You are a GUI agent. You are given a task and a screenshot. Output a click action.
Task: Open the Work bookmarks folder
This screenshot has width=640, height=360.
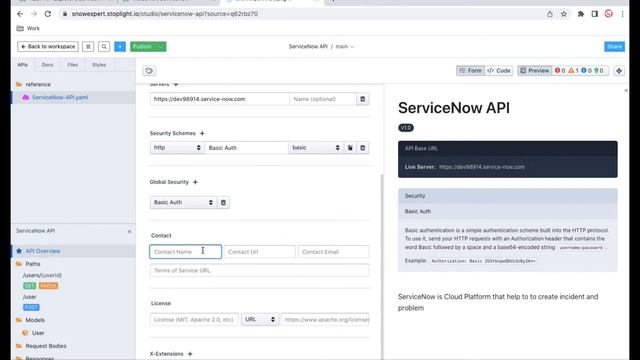[28, 28]
